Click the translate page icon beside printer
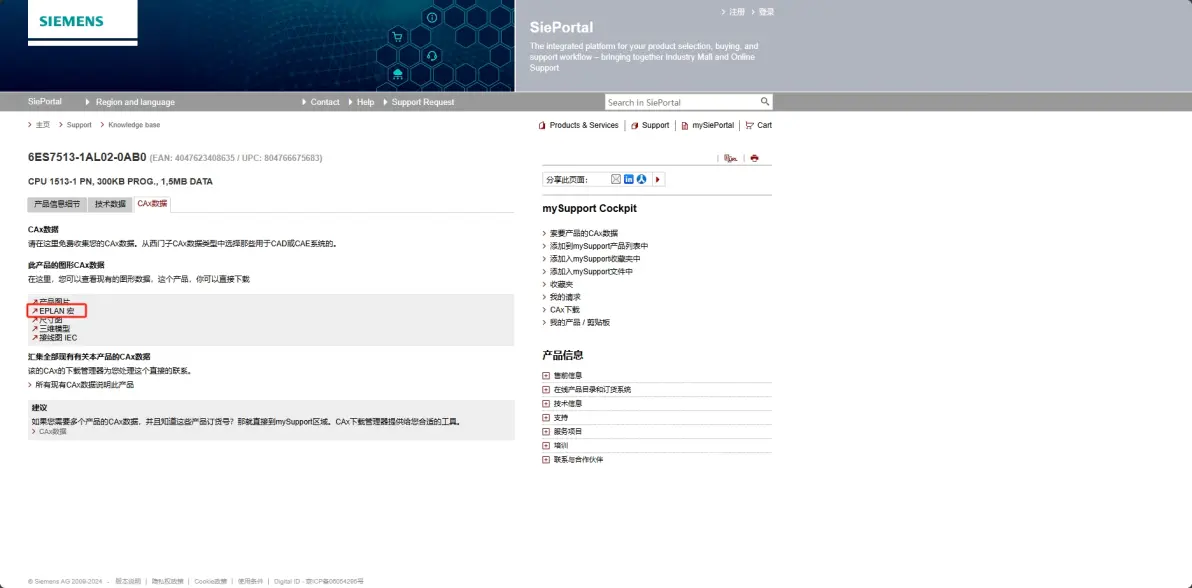Viewport: 1192px width, 588px height. click(x=731, y=158)
